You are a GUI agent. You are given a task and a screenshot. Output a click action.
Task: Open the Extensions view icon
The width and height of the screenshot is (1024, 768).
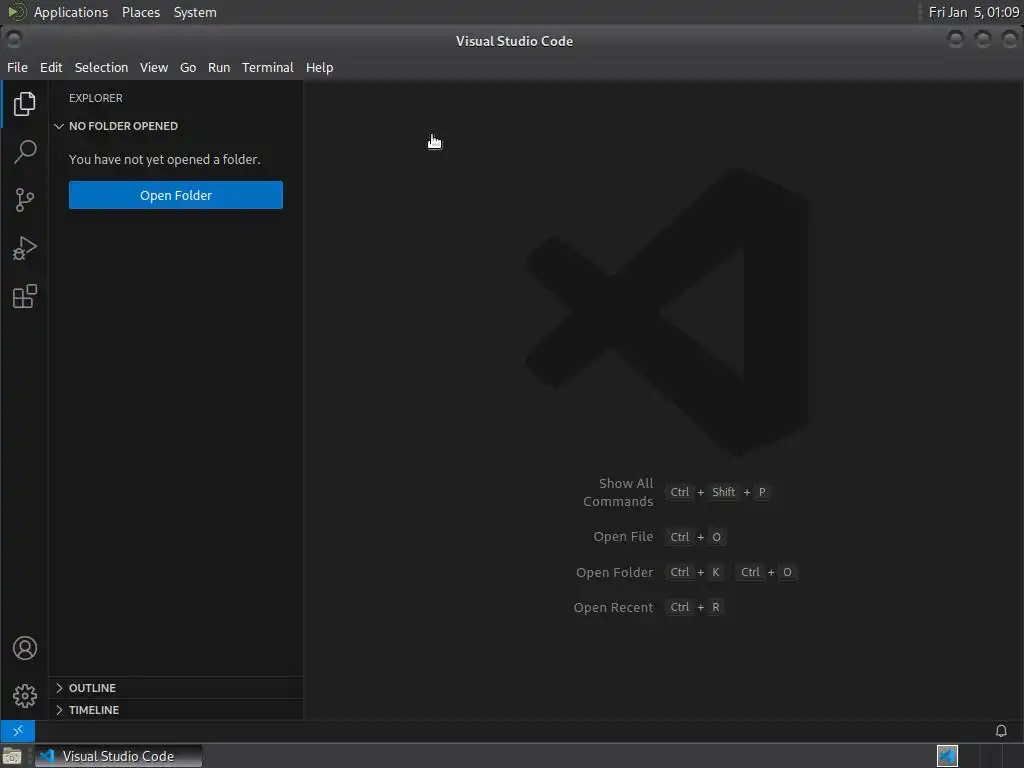(x=24, y=296)
